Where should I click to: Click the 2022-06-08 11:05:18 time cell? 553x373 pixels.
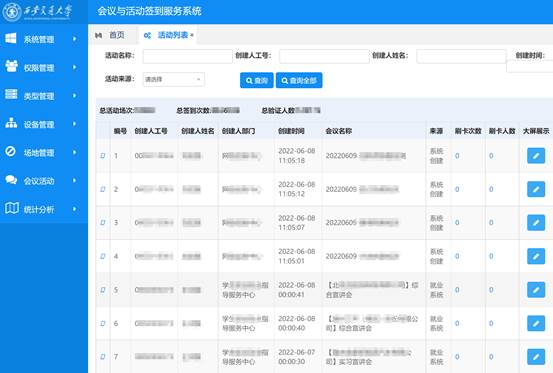296,155
